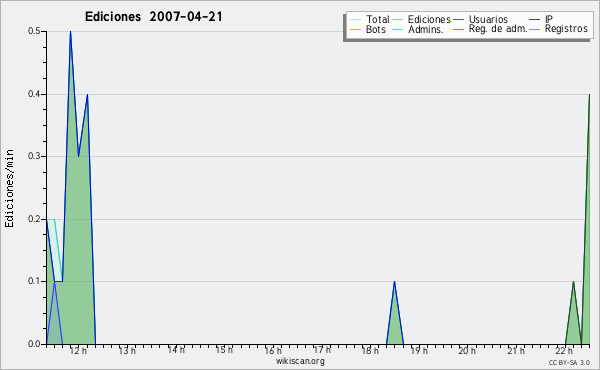600x370 pixels.
Task: Click the '0.3' y-axis value
Action: tap(34, 156)
